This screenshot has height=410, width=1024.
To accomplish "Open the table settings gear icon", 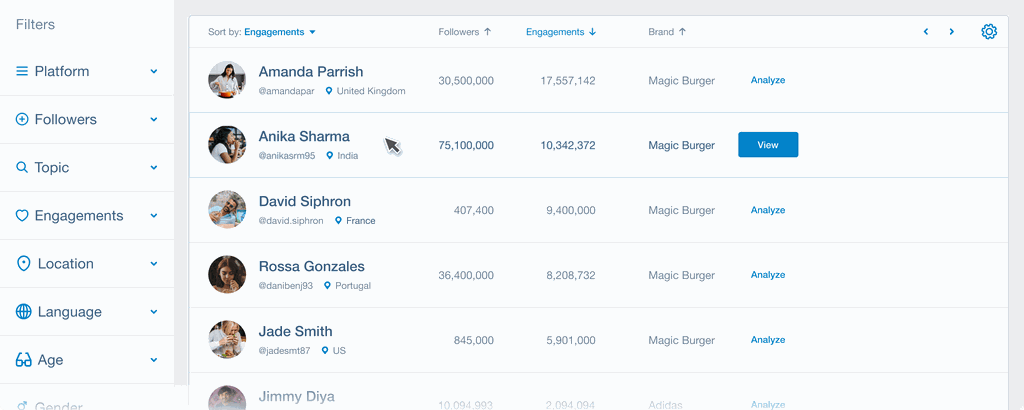I will coord(989,32).
